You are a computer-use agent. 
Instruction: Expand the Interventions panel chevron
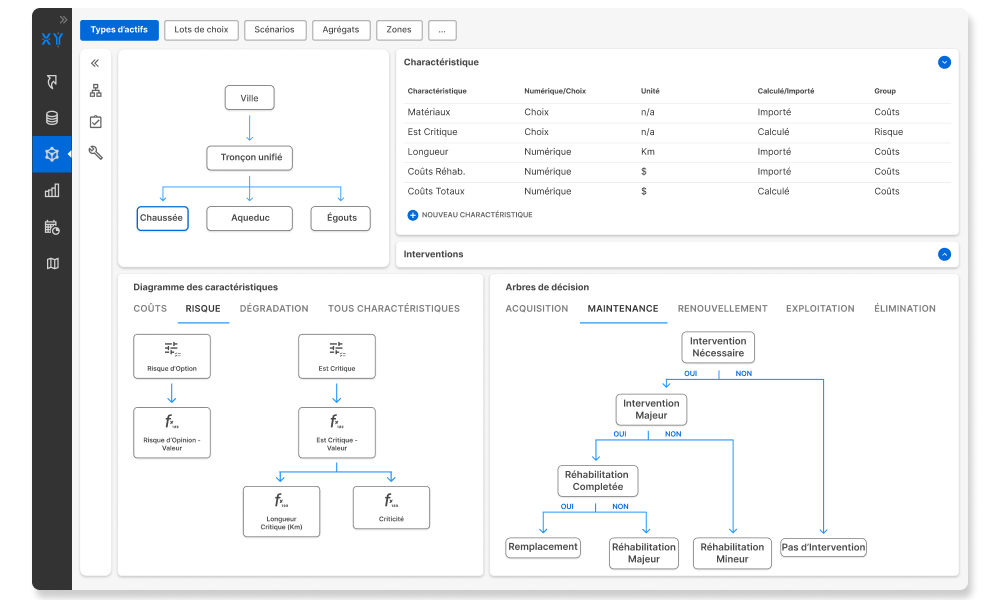945,254
